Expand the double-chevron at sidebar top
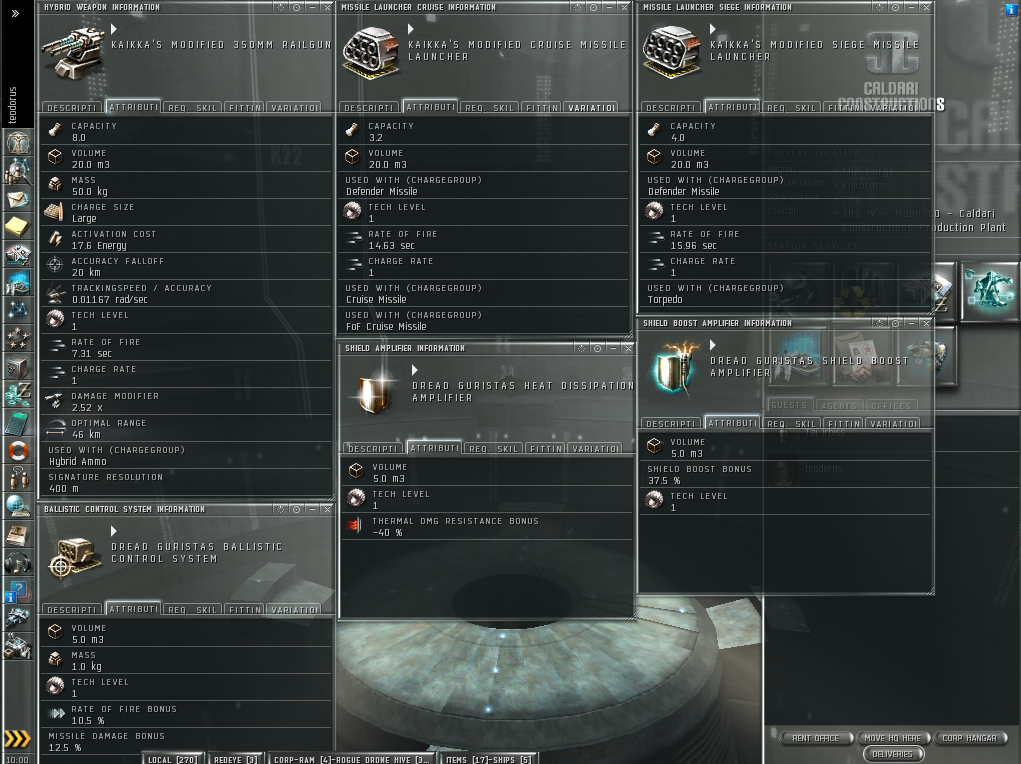 pos(15,13)
